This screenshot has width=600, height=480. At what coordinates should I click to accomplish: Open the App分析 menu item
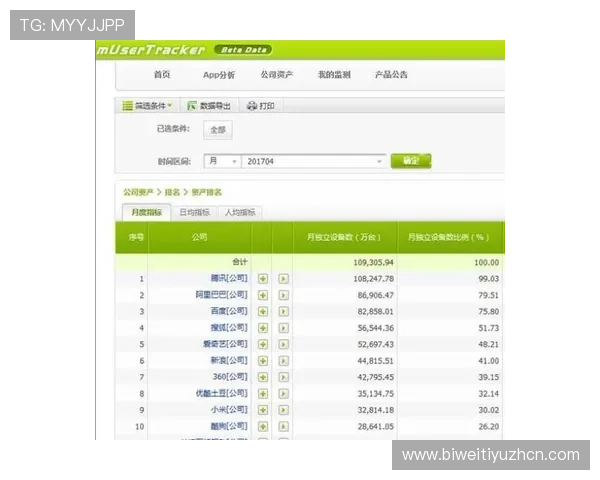[218, 75]
